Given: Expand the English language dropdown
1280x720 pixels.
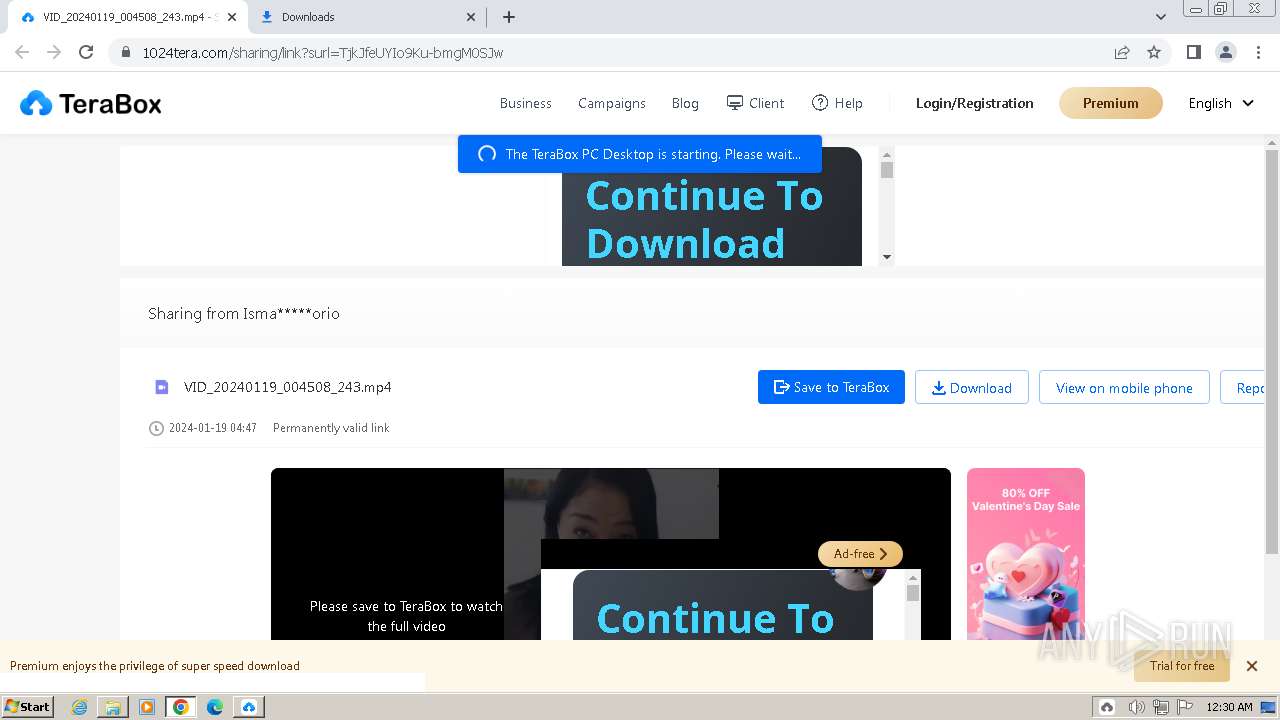Looking at the screenshot, I should point(1221,103).
